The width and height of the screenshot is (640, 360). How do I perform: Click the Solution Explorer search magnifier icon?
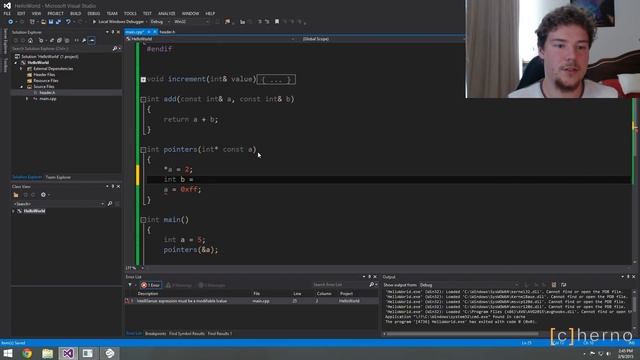pyautogui.click(x=115, y=49)
